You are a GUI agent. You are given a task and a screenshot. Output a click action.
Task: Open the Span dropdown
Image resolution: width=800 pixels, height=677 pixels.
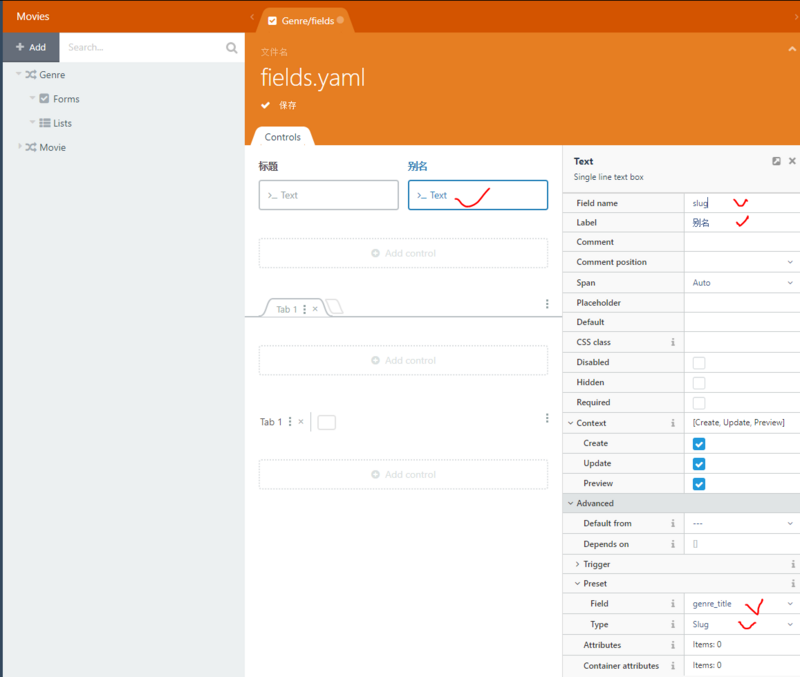tap(741, 283)
